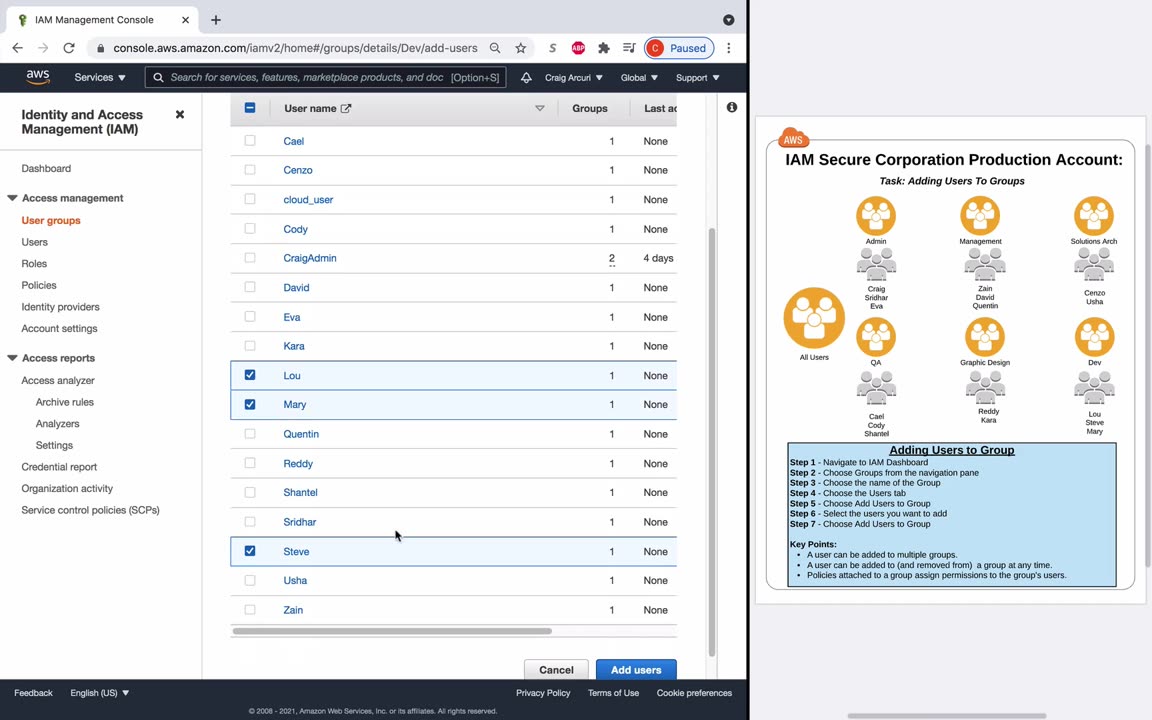This screenshot has width=1152, height=720.
Task: Click the horizontal table scrollbar
Action: pyautogui.click(x=392, y=630)
